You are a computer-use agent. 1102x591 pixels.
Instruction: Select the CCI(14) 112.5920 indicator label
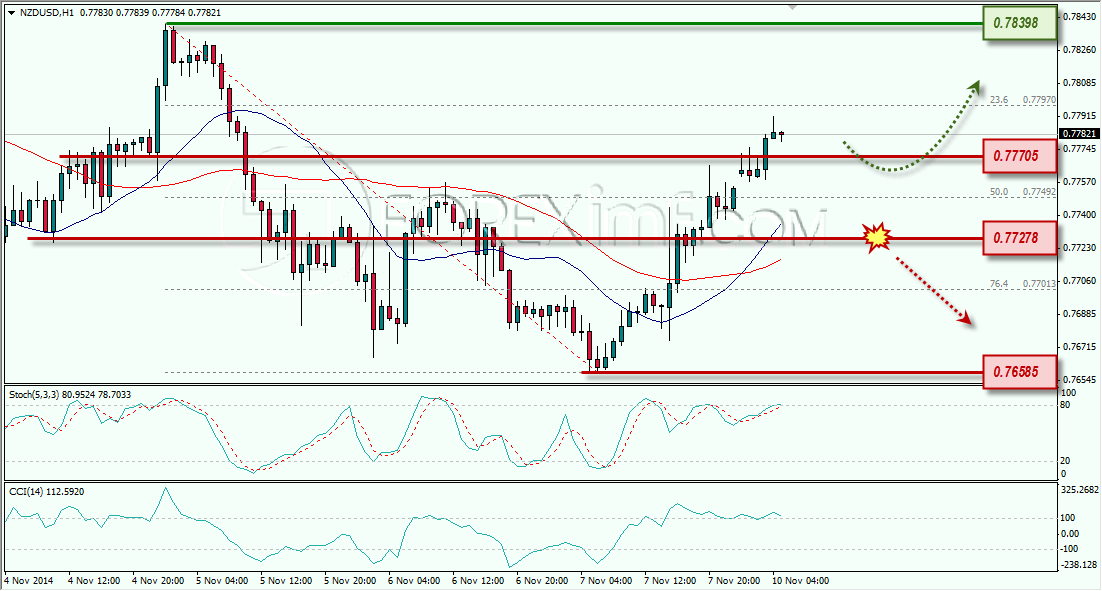[46, 492]
